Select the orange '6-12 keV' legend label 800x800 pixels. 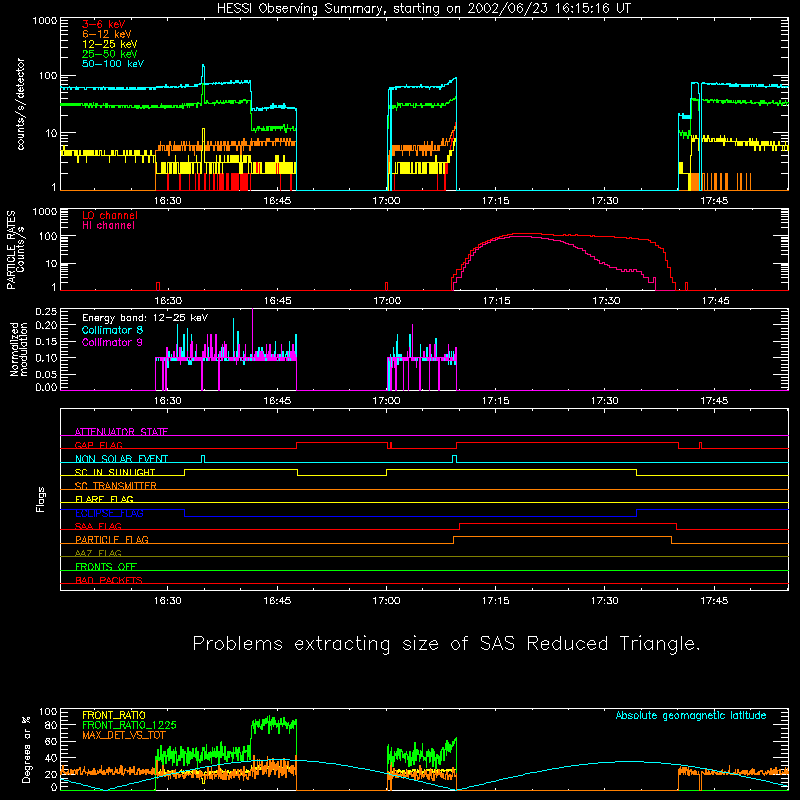pos(107,34)
